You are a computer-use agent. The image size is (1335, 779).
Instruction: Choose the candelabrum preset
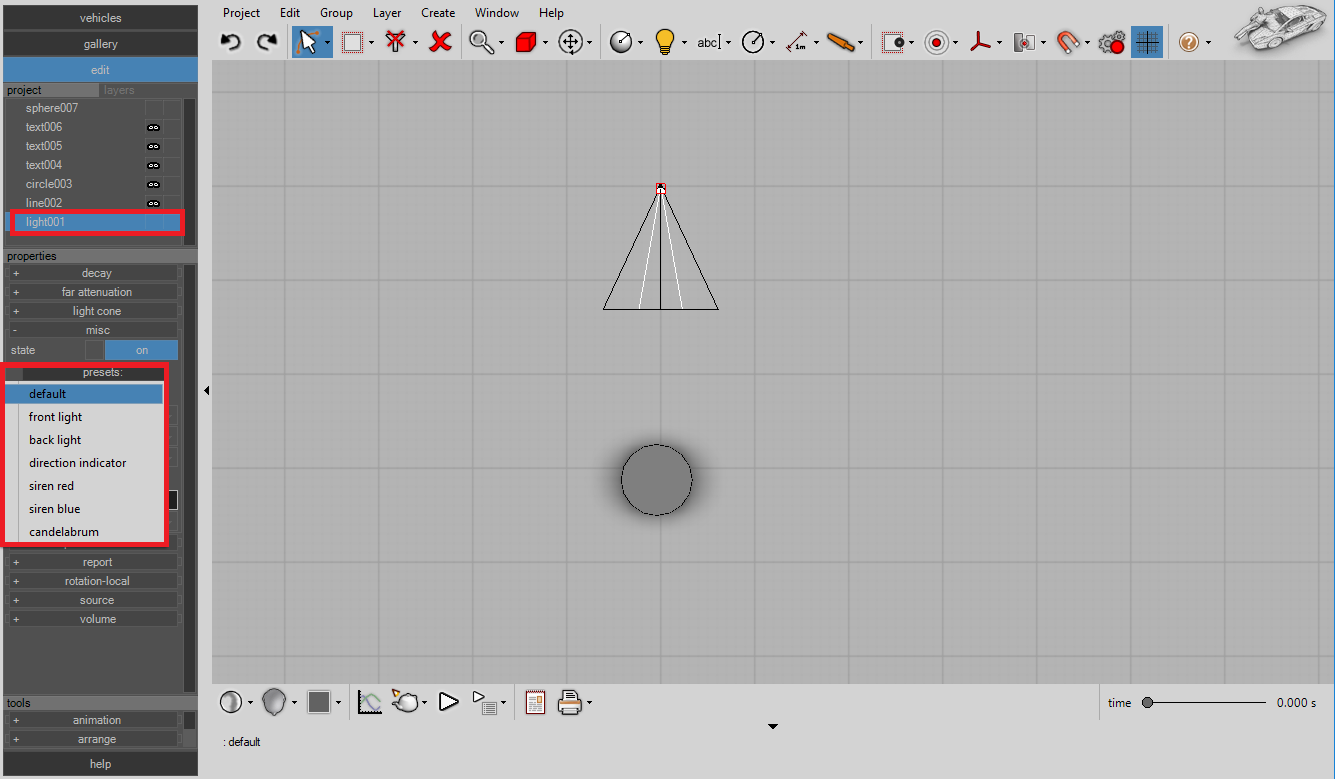coord(84,532)
